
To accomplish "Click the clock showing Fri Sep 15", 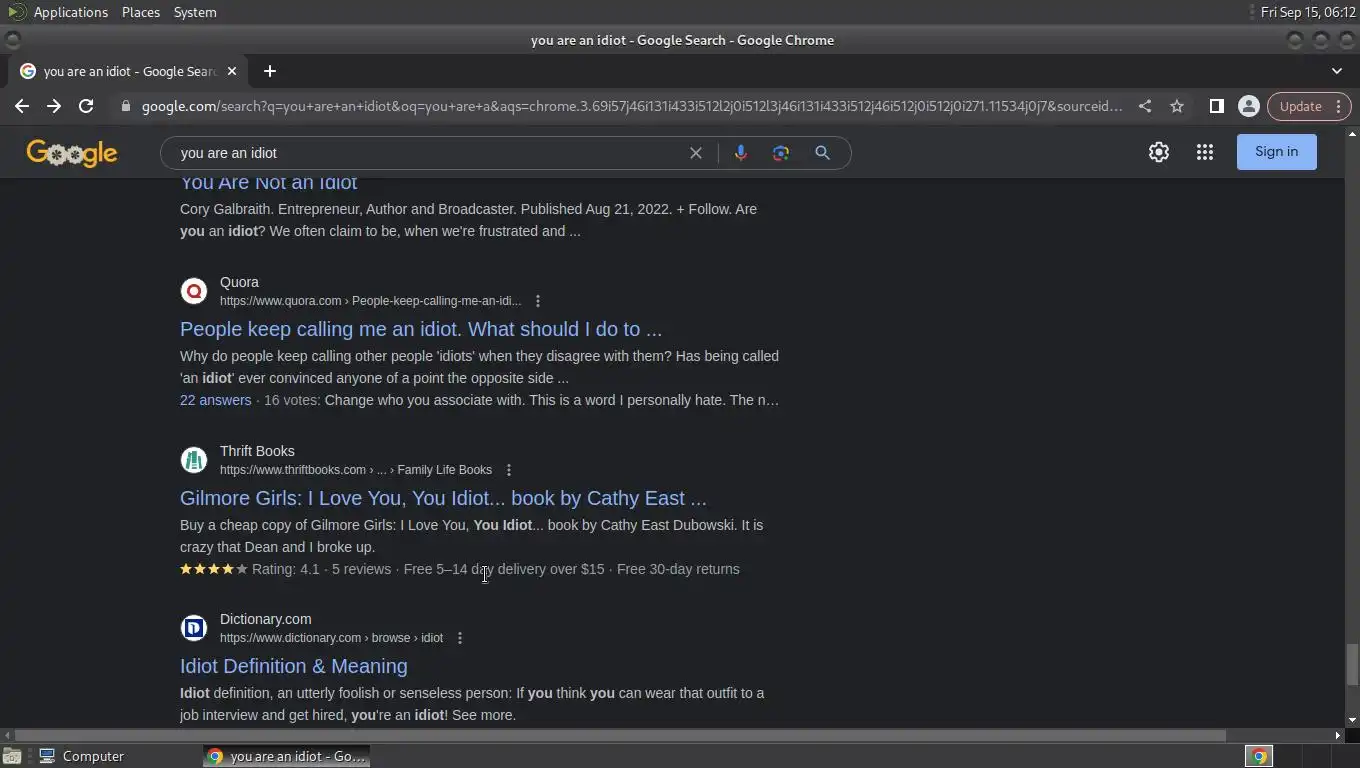I will (1308, 12).
